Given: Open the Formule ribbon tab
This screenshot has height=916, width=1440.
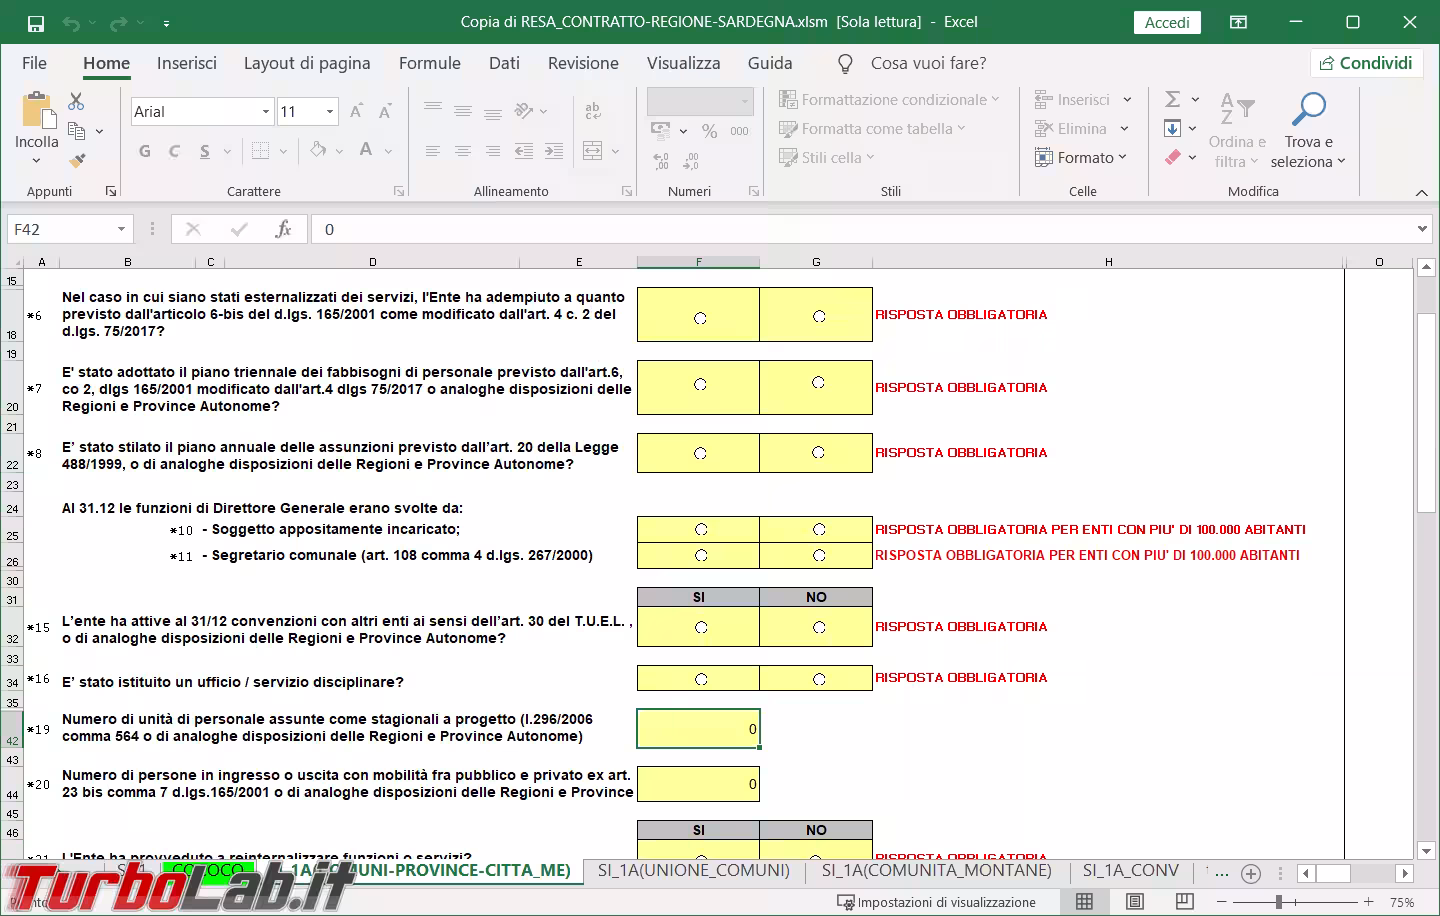Looking at the screenshot, I should click(x=429, y=63).
